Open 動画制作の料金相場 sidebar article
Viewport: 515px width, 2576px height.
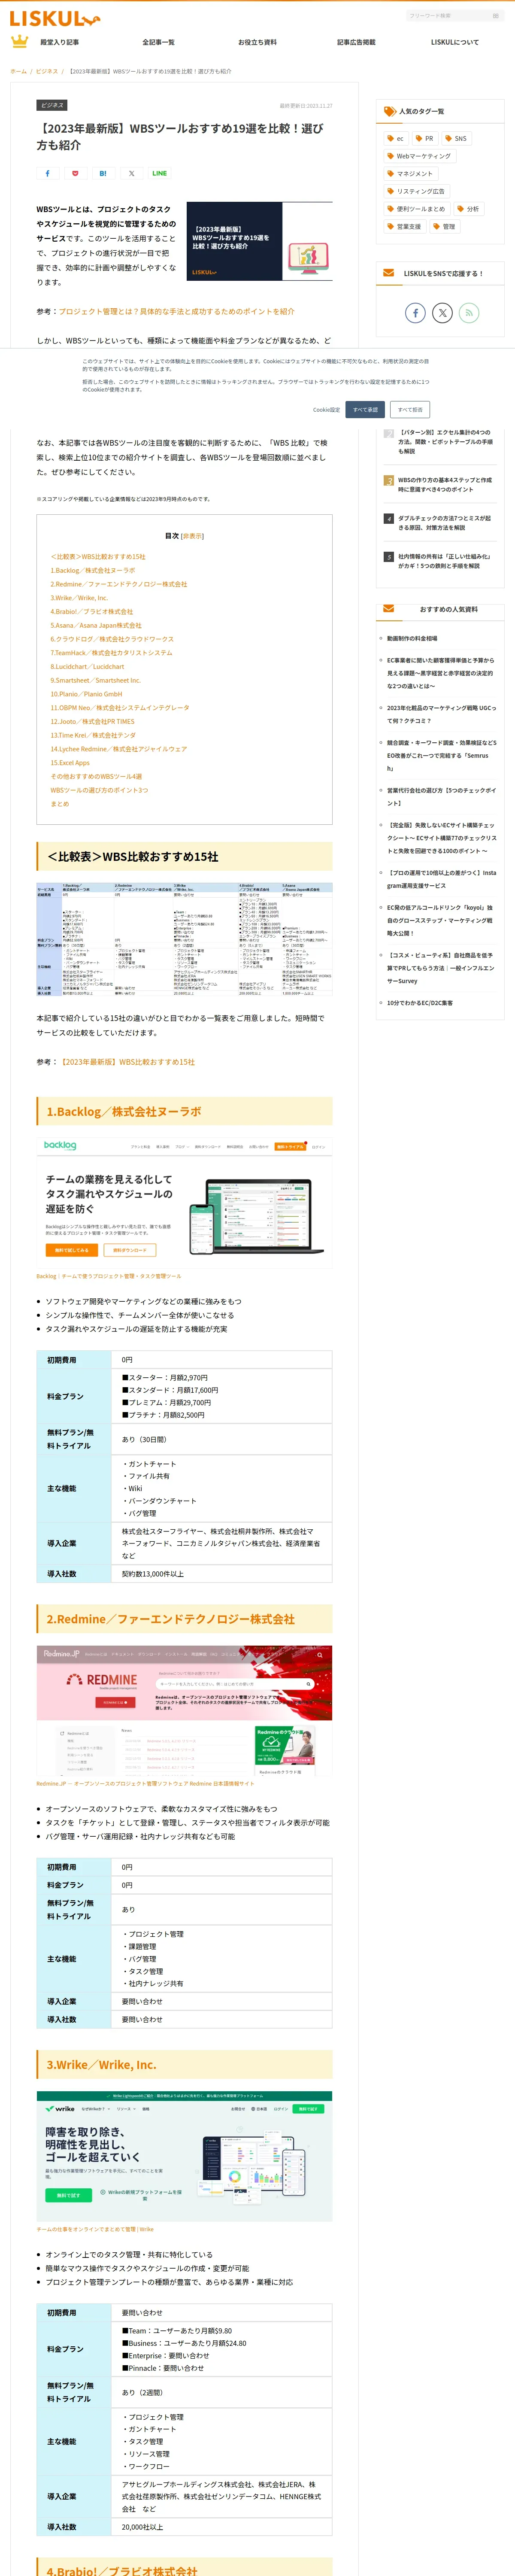412,638
